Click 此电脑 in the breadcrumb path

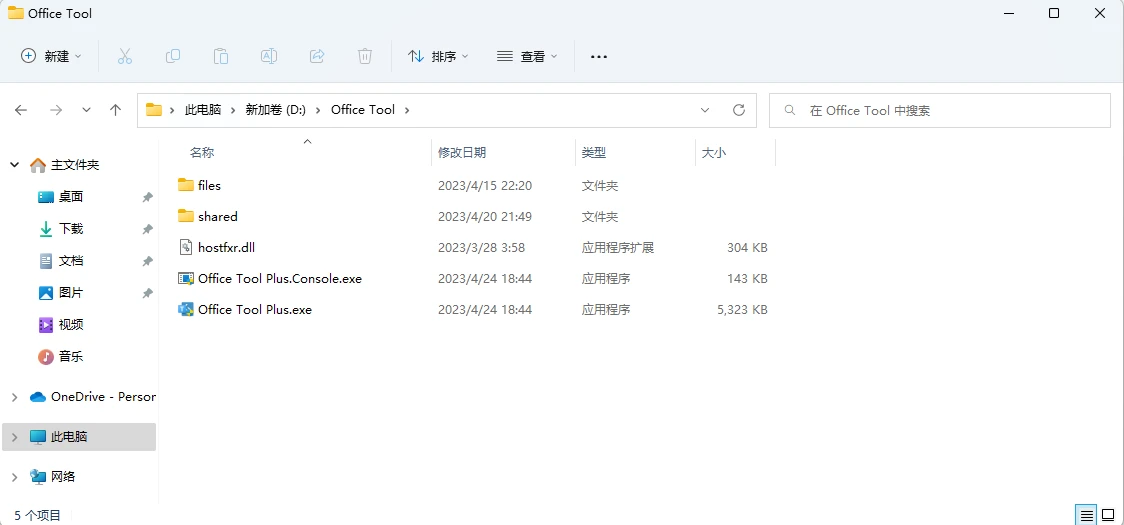[203, 110]
